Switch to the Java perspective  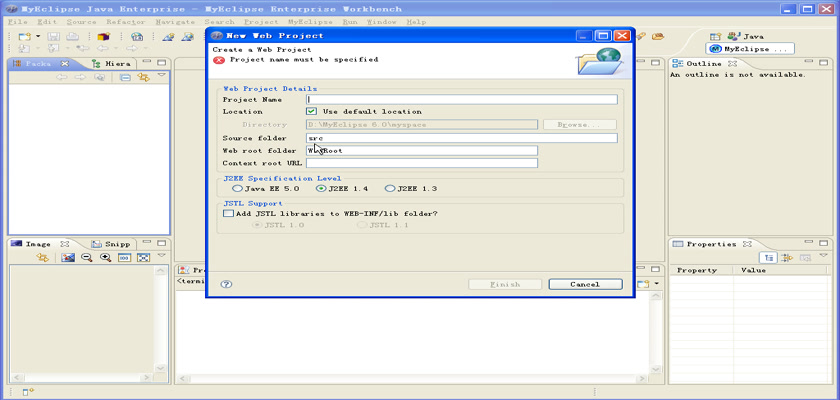pyautogui.click(x=745, y=36)
